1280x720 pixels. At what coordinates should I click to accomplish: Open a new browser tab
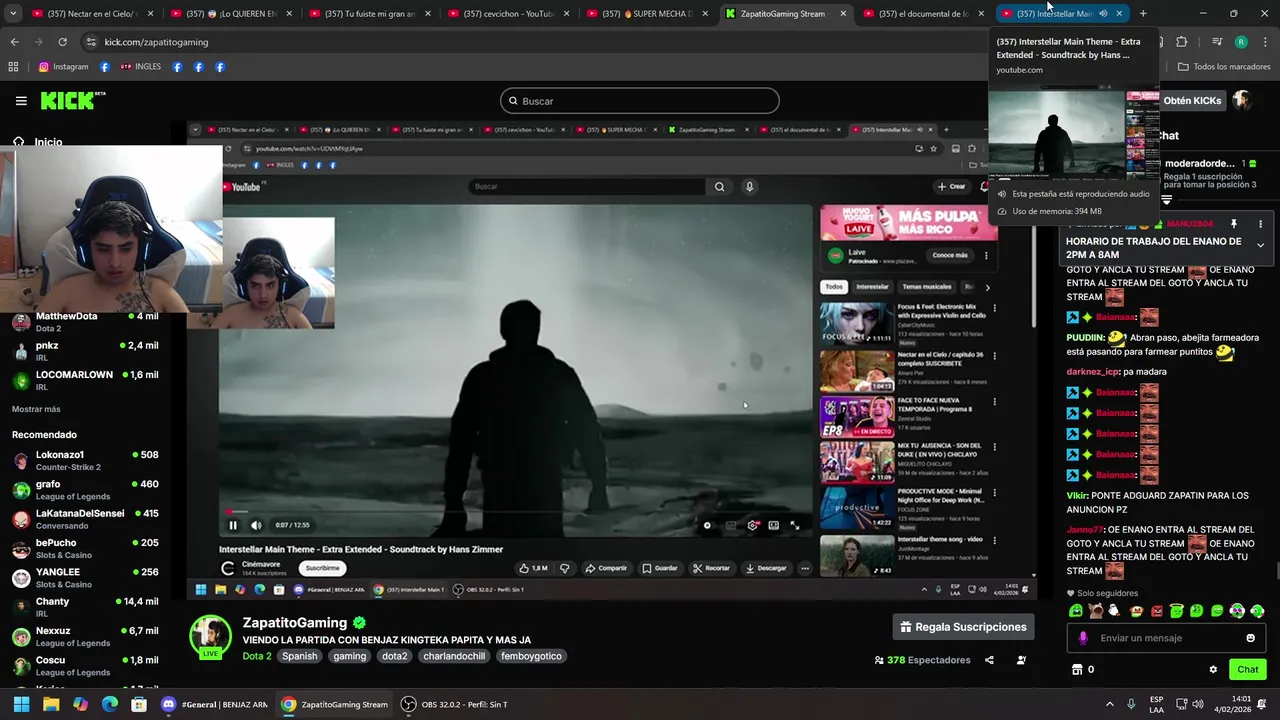pos(1143,13)
